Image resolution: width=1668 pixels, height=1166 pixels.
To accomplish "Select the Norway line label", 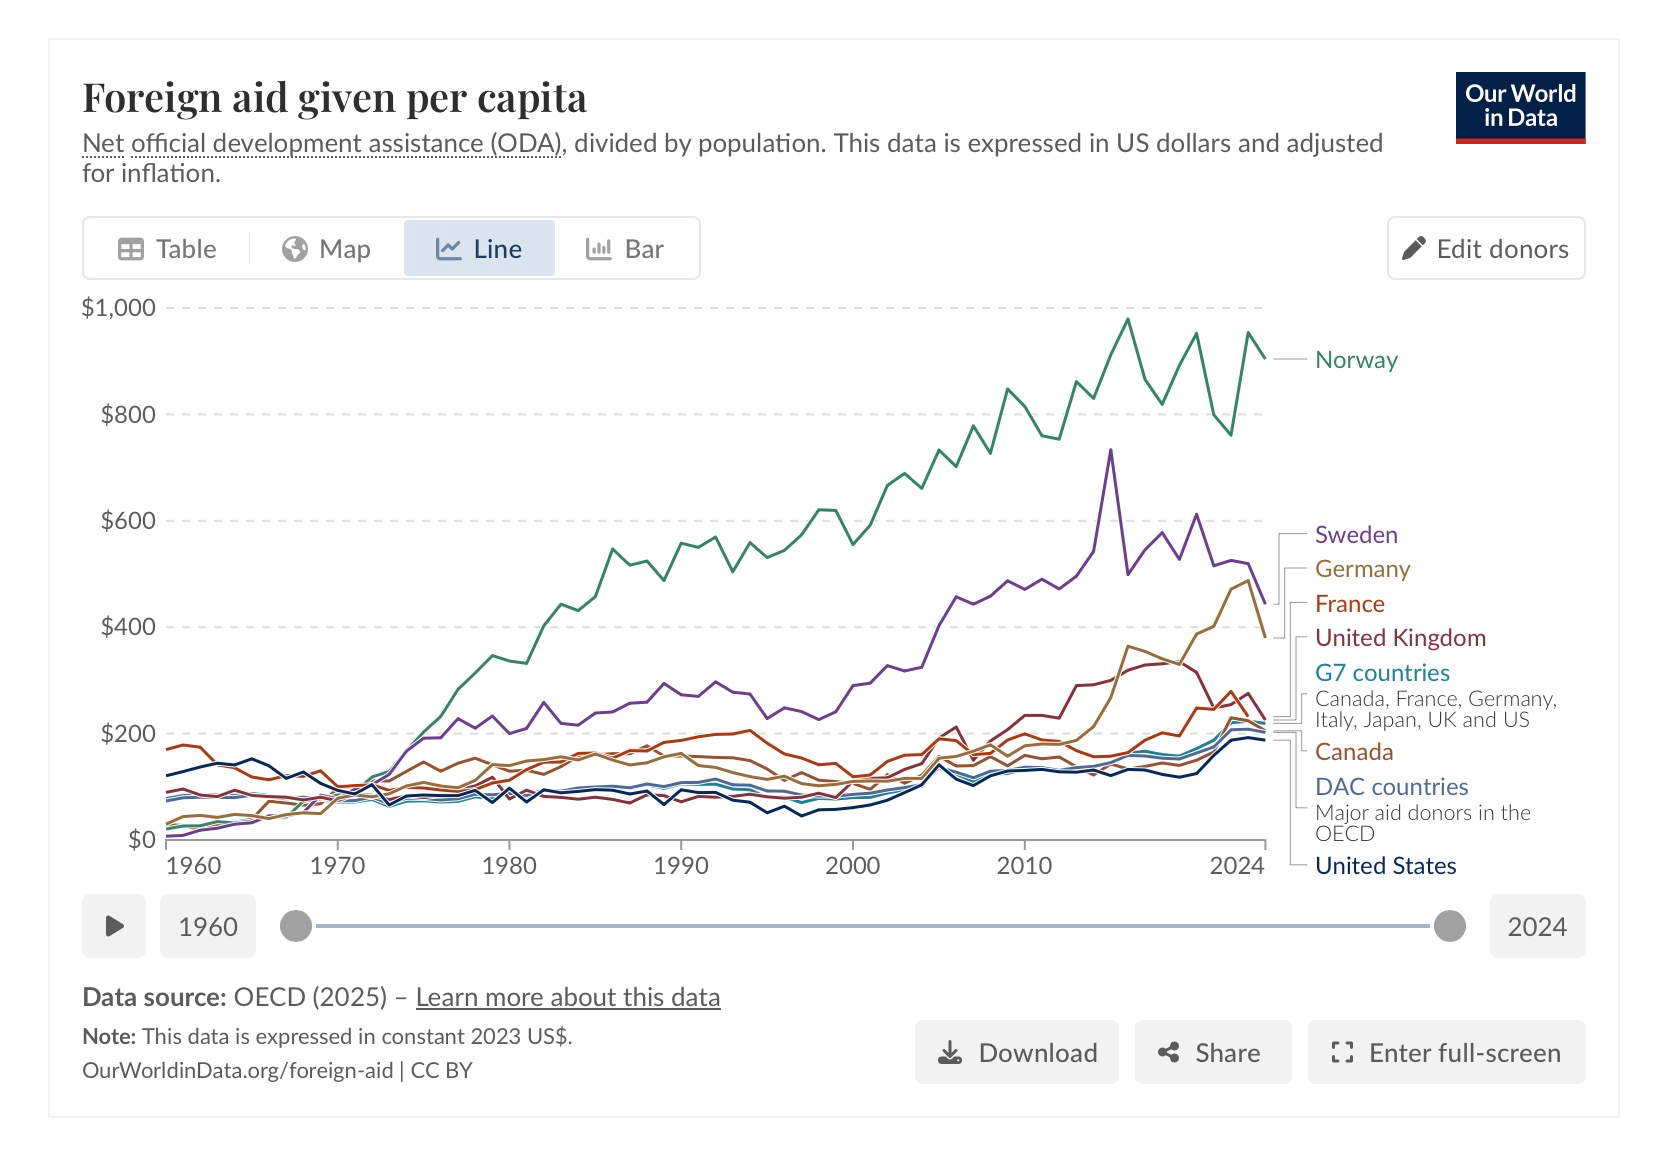I will pyautogui.click(x=1356, y=360).
